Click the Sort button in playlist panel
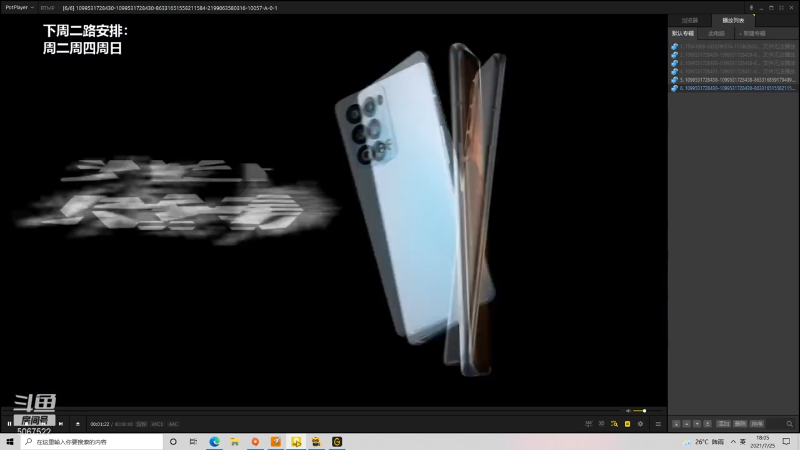800x450 pixels. click(x=757, y=424)
